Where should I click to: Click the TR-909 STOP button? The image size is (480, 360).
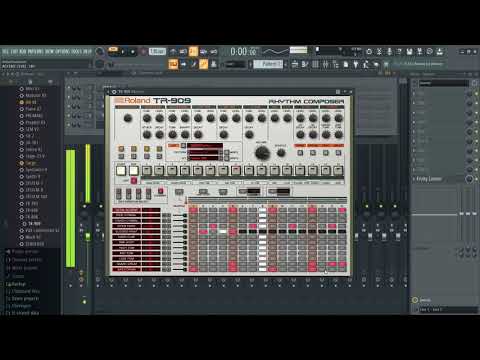(134, 171)
